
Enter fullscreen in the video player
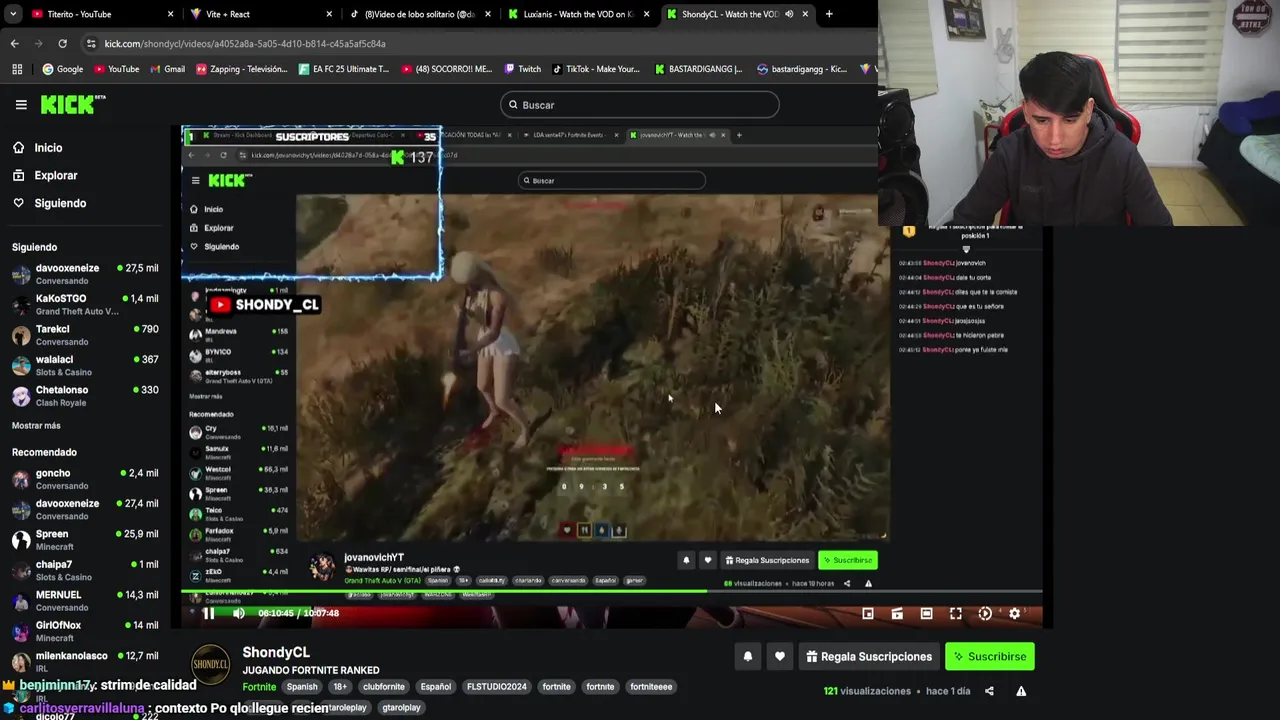(x=955, y=613)
